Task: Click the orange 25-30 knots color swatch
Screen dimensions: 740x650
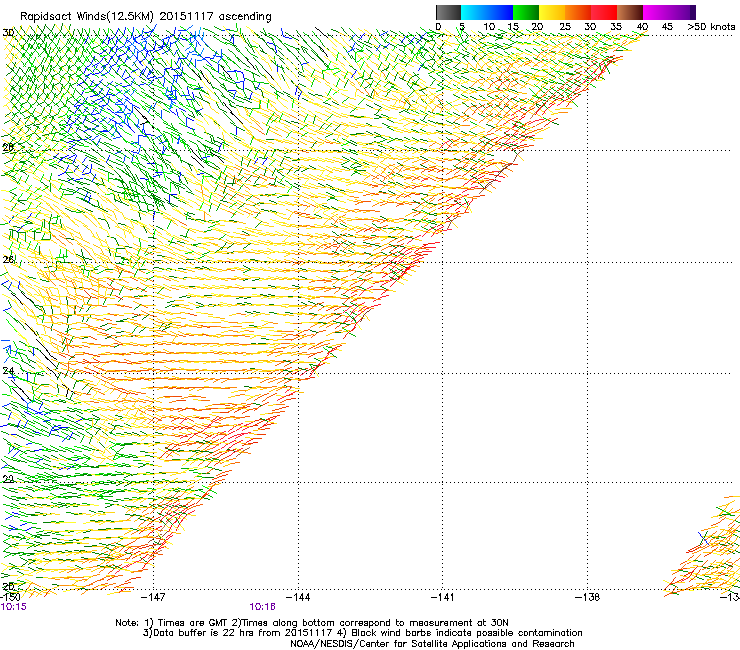Action: [x=578, y=12]
